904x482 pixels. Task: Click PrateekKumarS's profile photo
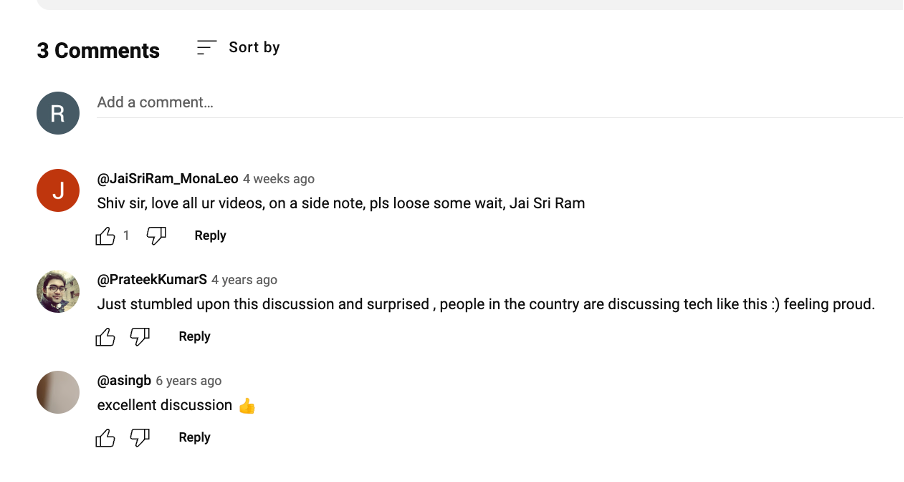tap(58, 291)
